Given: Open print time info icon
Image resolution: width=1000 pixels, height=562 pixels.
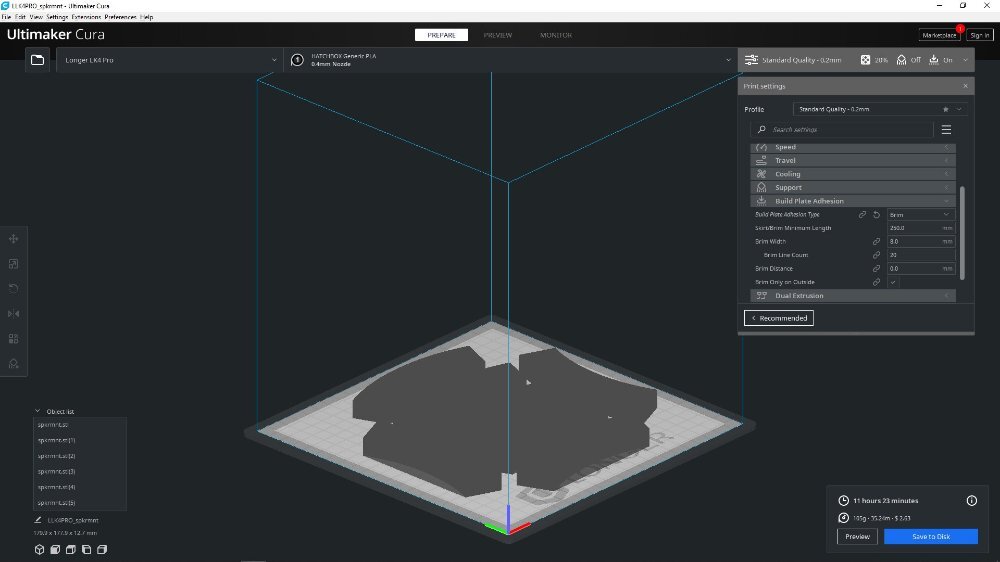Looking at the screenshot, I should 971,501.
